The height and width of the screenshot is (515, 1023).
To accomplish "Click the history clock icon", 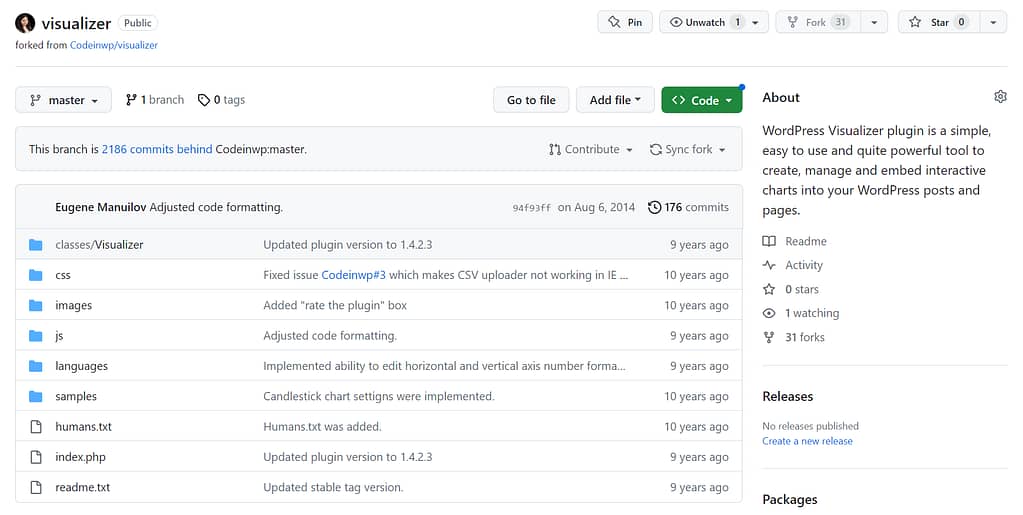I will (x=654, y=207).
